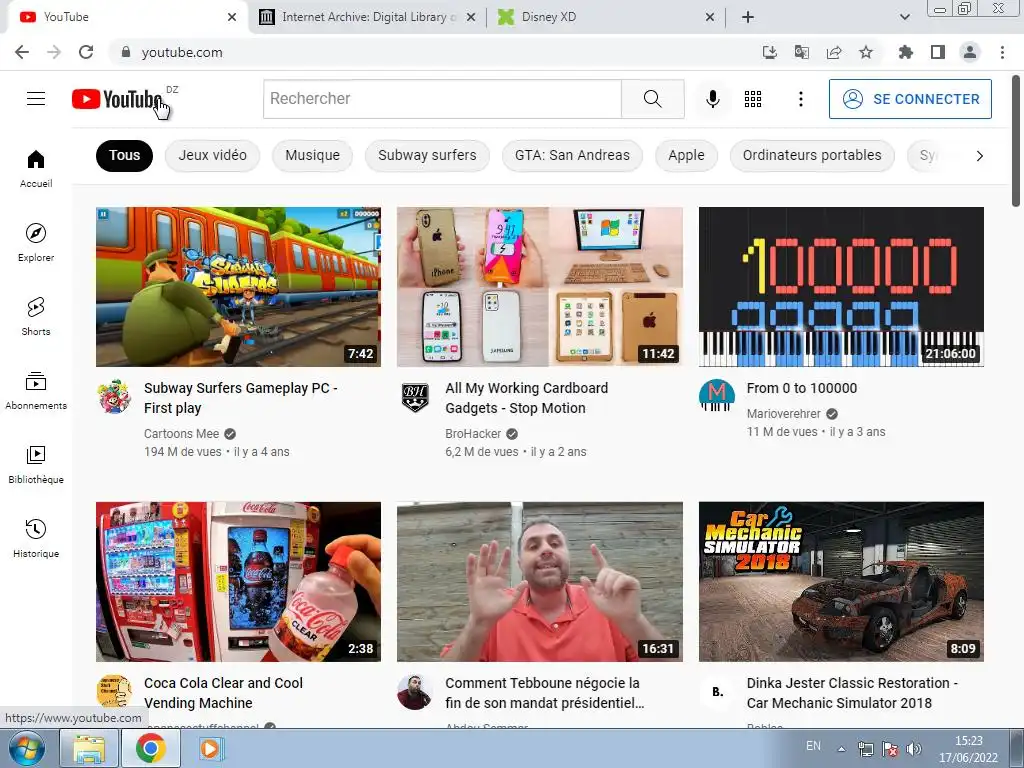The image size is (1024, 768).
Task: Play the 100000 piano thumbnail
Action: point(841,287)
